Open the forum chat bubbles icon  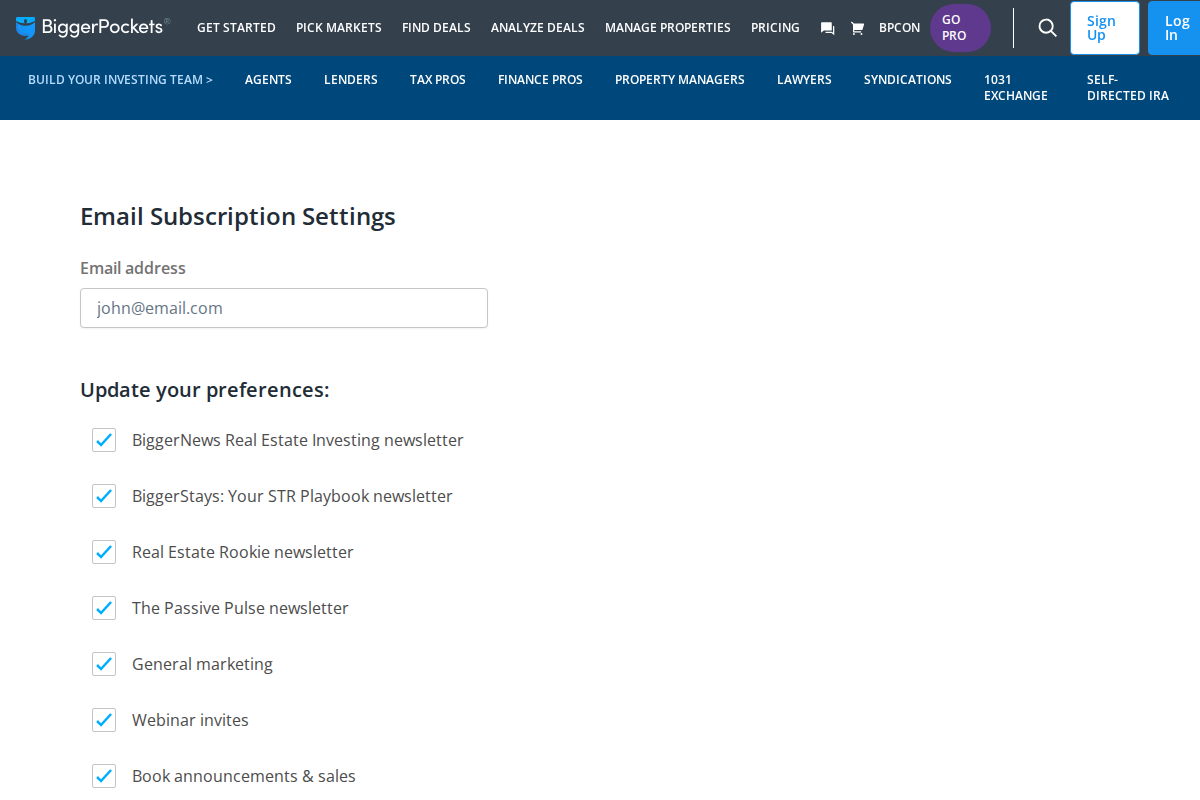click(x=827, y=28)
